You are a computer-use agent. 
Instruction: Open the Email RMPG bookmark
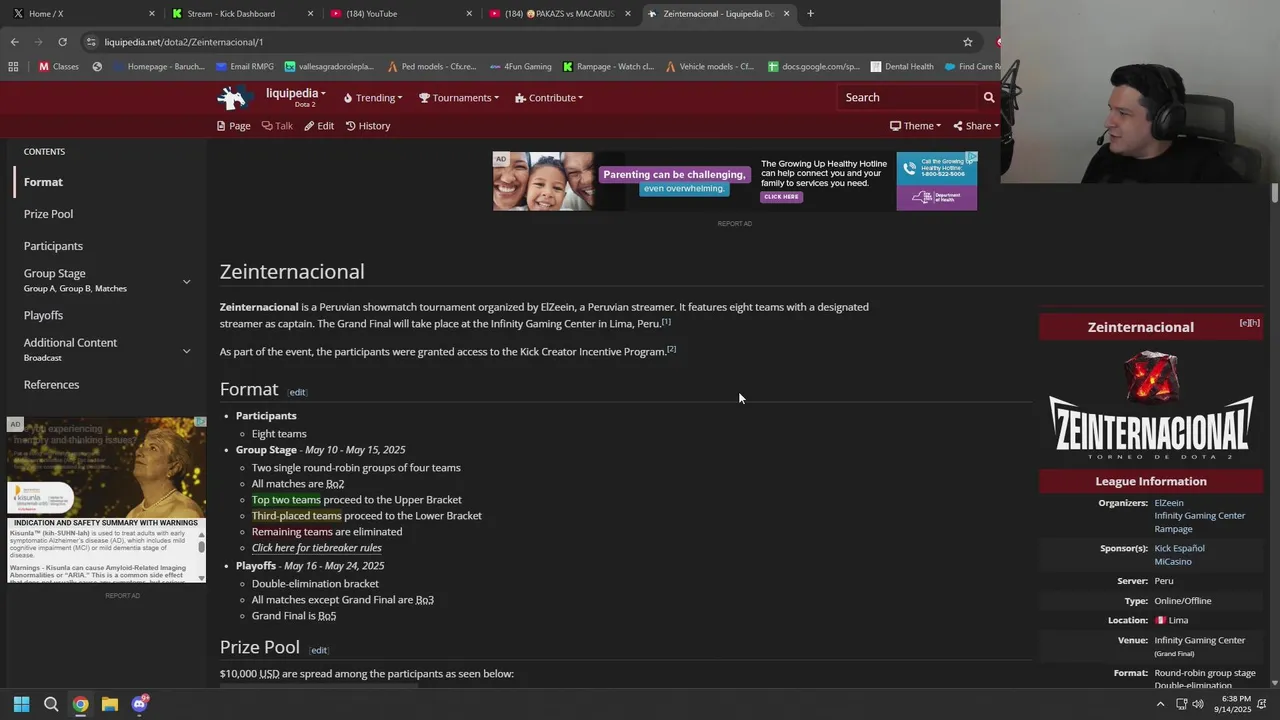click(244, 67)
